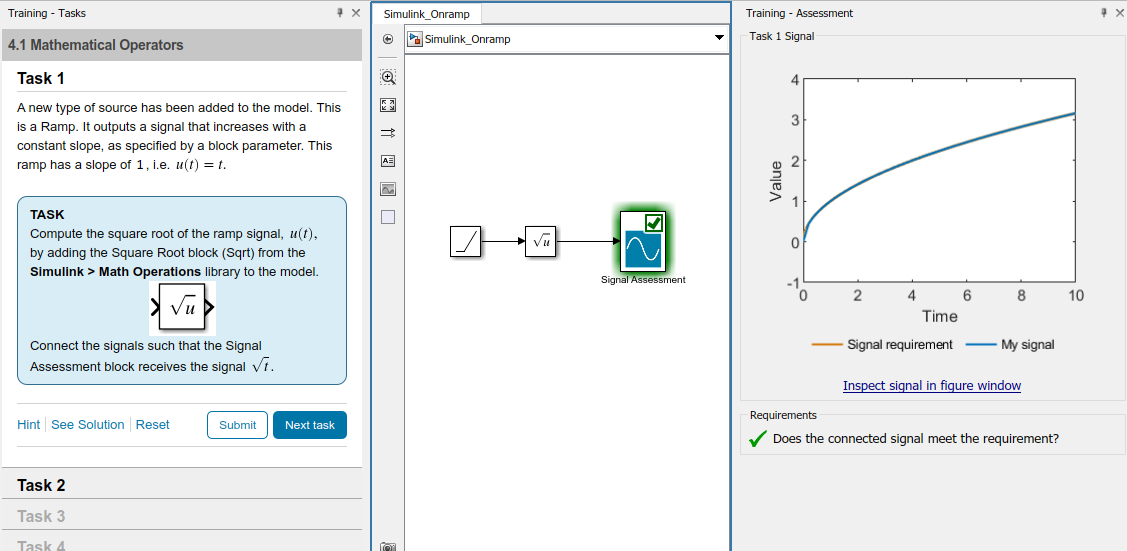Open the Hint link
This screenshot has height=551, width=1127.
[x=28, y=425]
